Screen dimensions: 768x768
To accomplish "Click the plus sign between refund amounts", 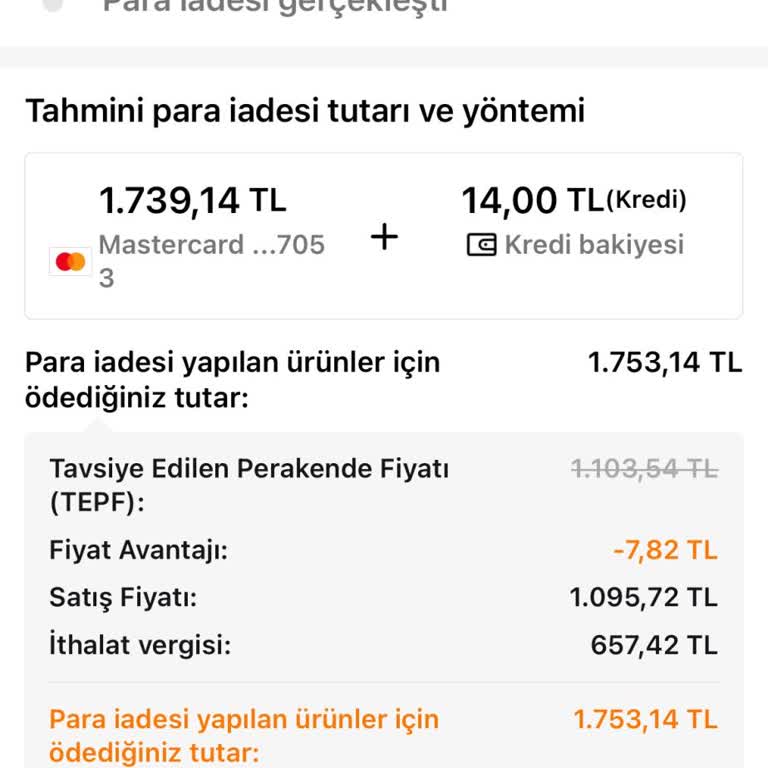I will pos(384,237).
